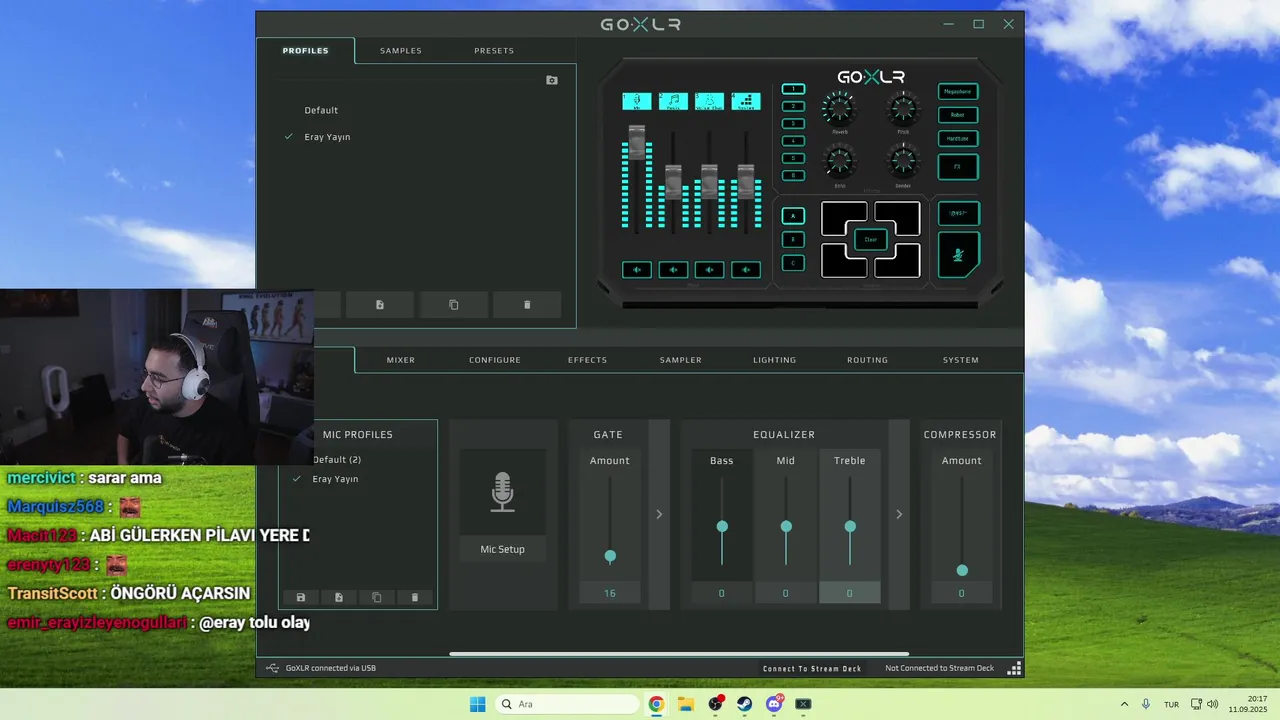The width and height of the screenshot is (1280, 720).
Task: Delete the profile with the upper trash icon
Action: [527, 305]
